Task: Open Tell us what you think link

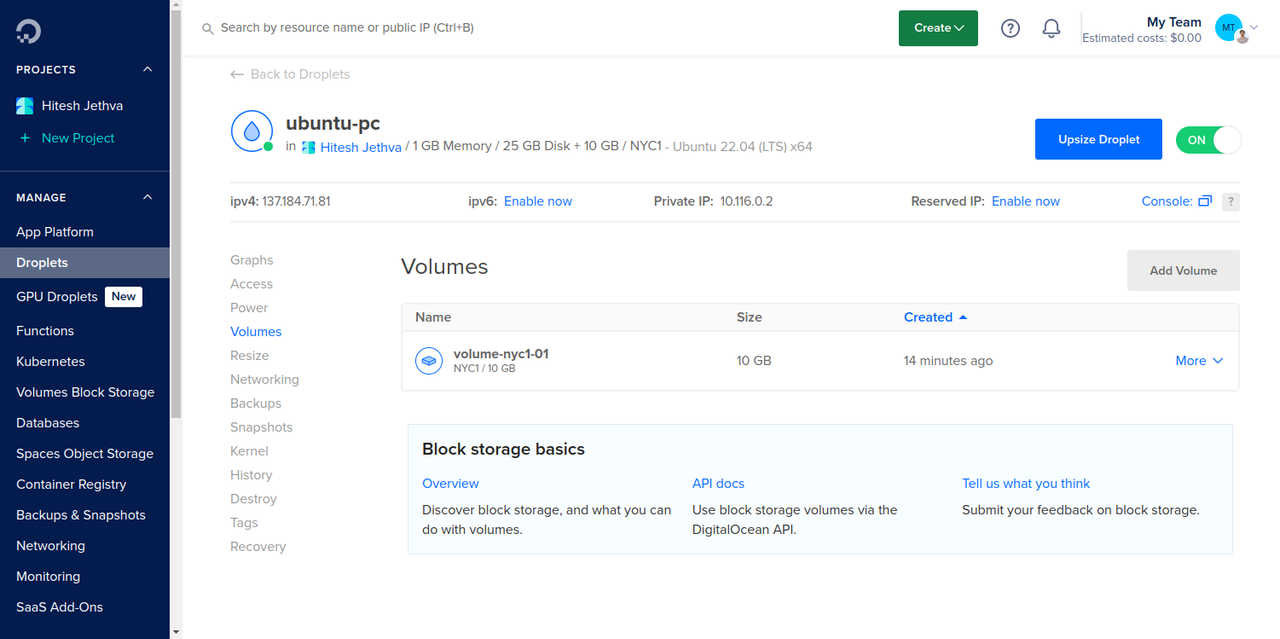Action: point(1026,484)
